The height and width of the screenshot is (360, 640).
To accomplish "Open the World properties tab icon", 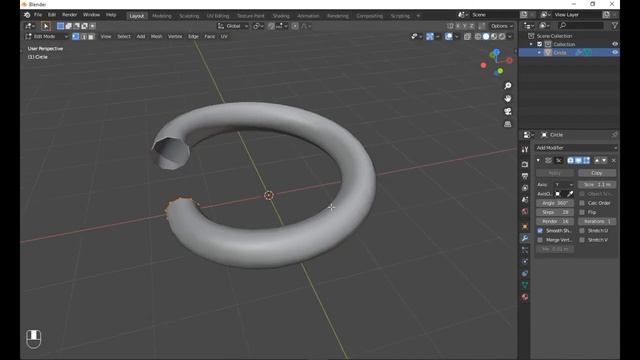I will pyautogui.click(x=525, y=212).
